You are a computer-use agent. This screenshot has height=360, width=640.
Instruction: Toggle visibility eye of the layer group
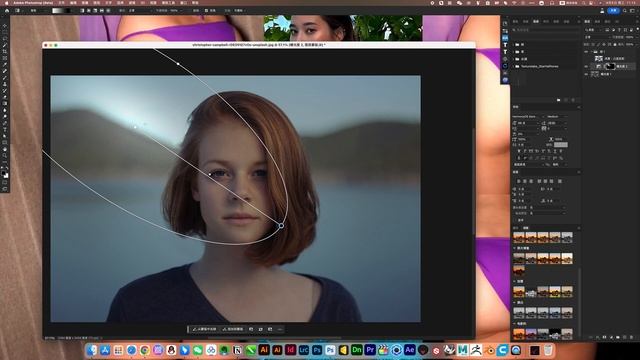click(x=586, y=52)
